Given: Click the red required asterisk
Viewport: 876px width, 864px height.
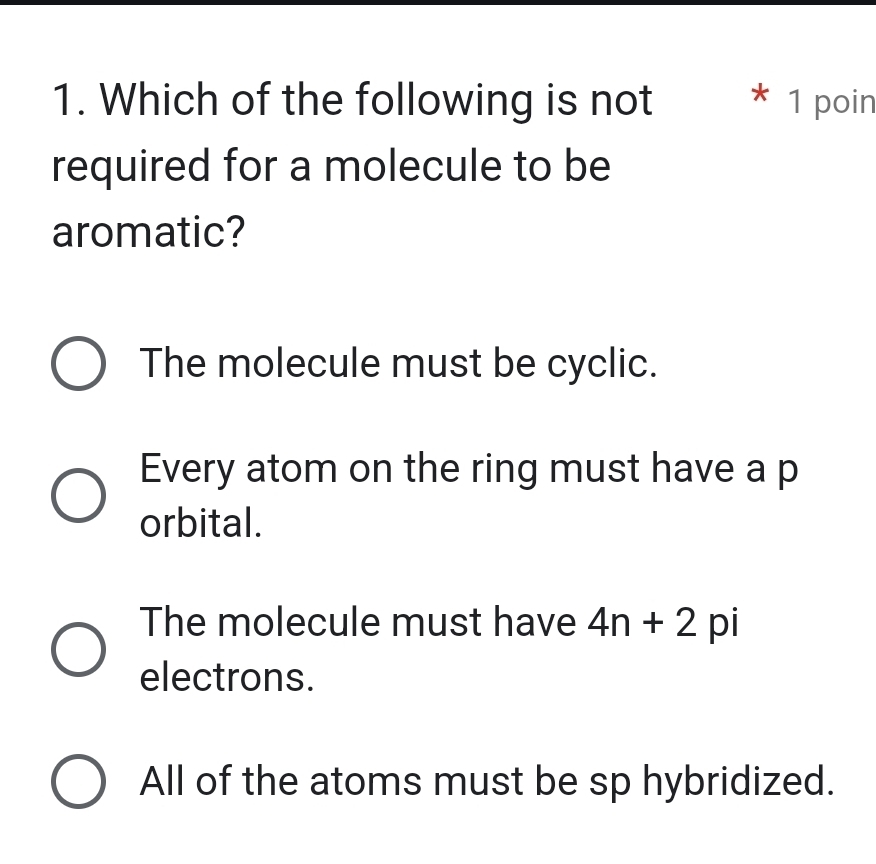Looking at the screenshot, I should (x=761, y=98).
